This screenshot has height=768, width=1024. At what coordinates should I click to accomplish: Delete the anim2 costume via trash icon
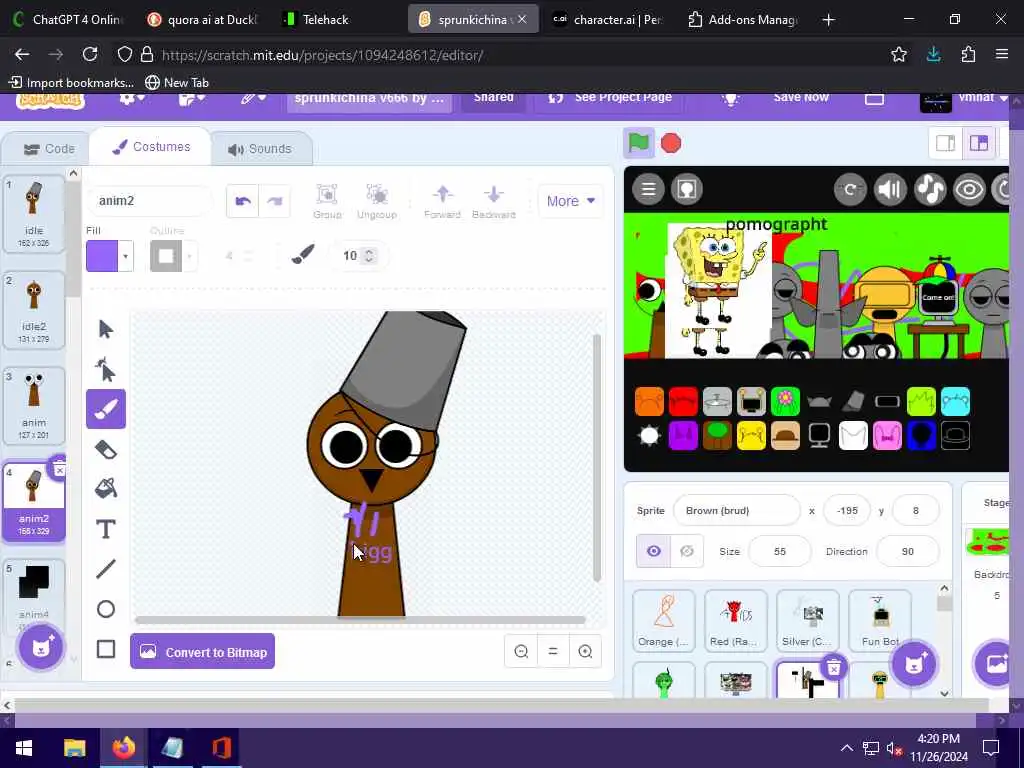[x=59, y=470]
